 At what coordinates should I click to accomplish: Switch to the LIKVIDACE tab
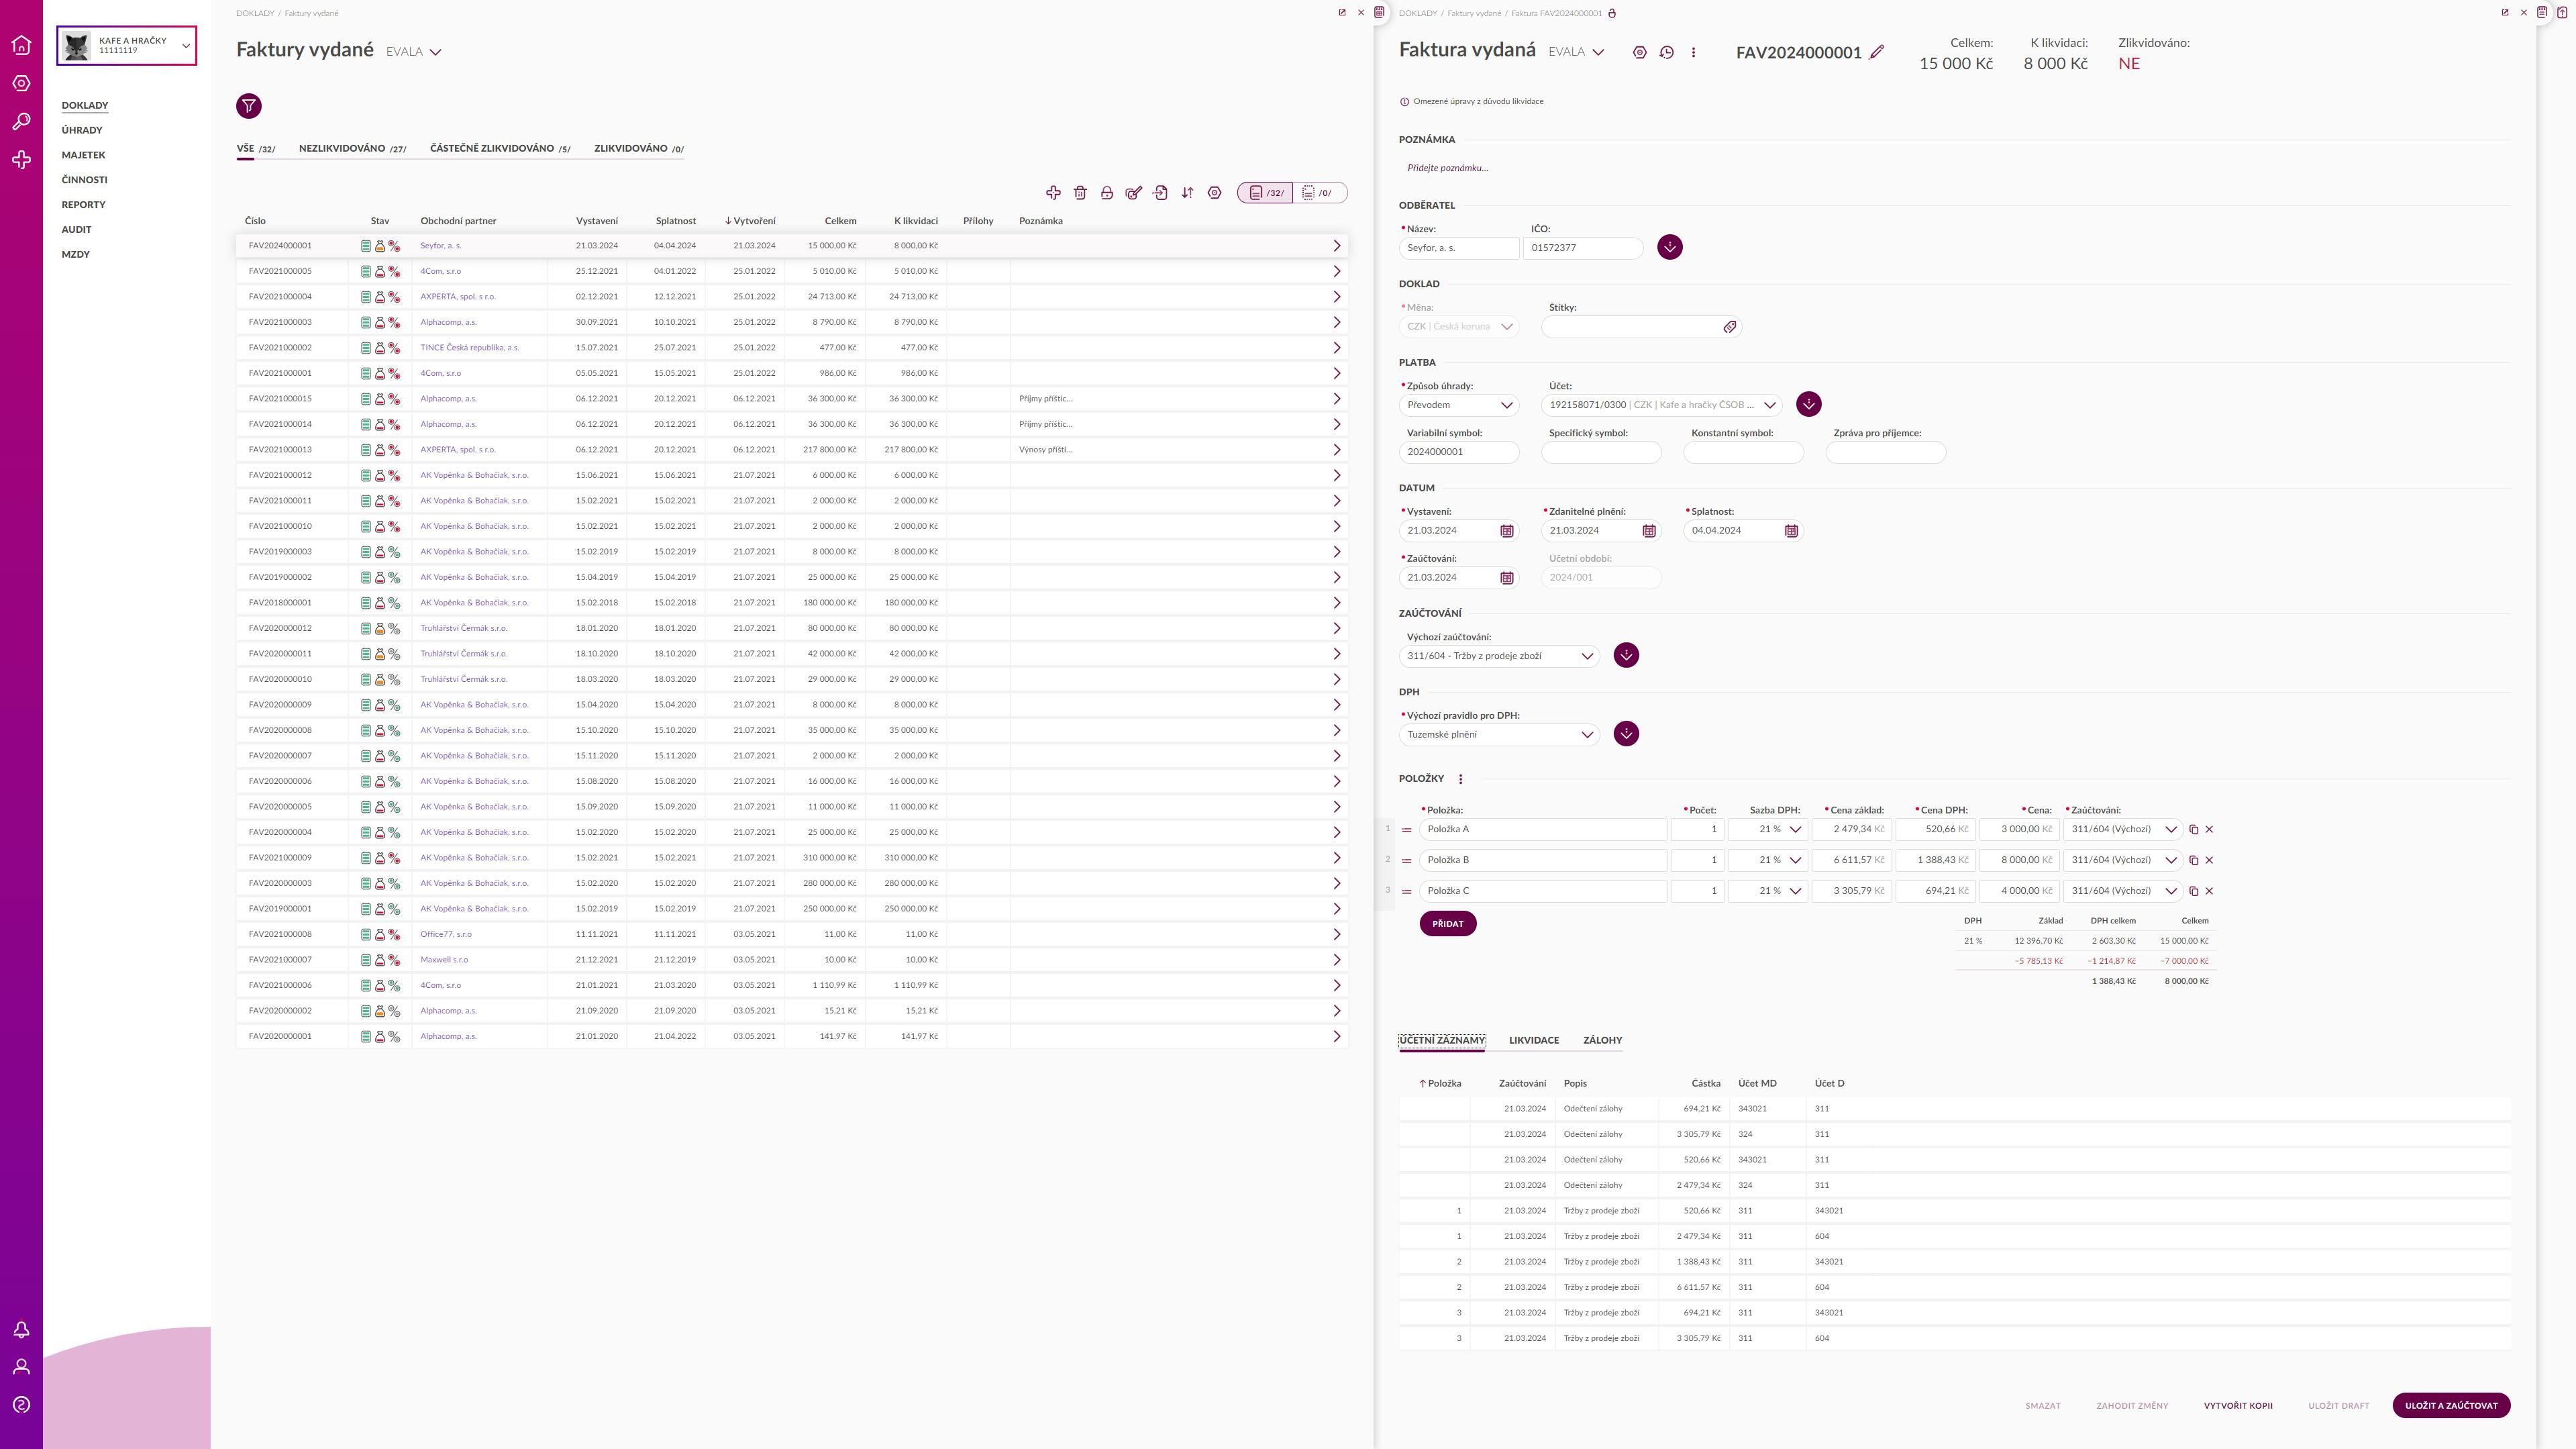(1534, 1041)
